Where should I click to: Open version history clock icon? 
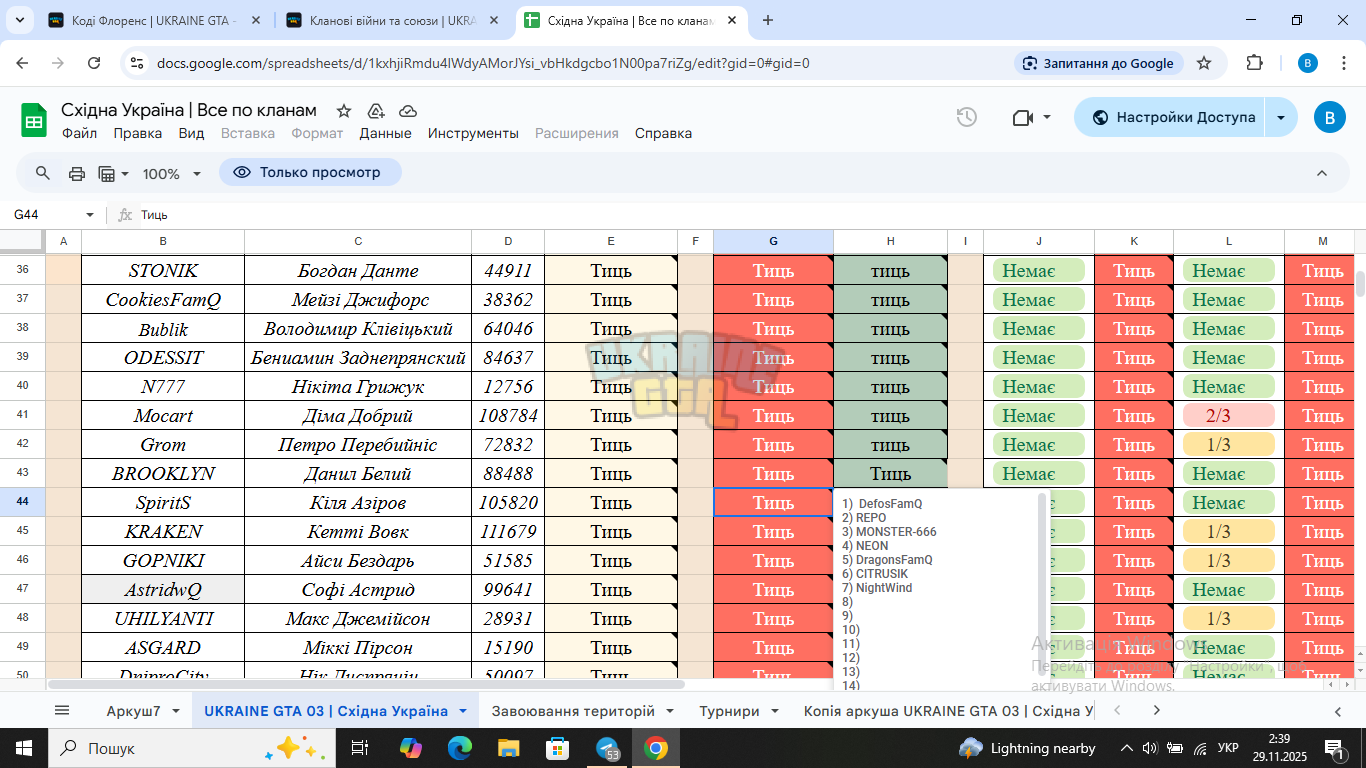click(x=966, y=117)
